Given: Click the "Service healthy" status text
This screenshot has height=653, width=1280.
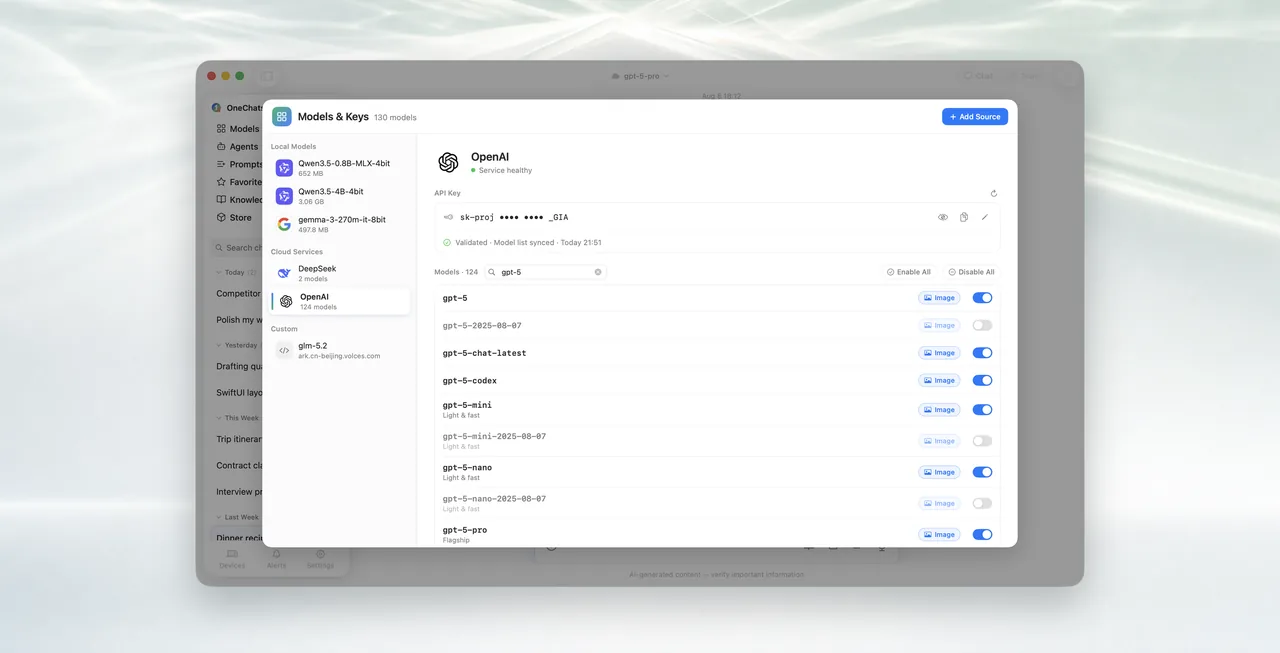Looking at the screenshot, I should [x=505, y=170].
